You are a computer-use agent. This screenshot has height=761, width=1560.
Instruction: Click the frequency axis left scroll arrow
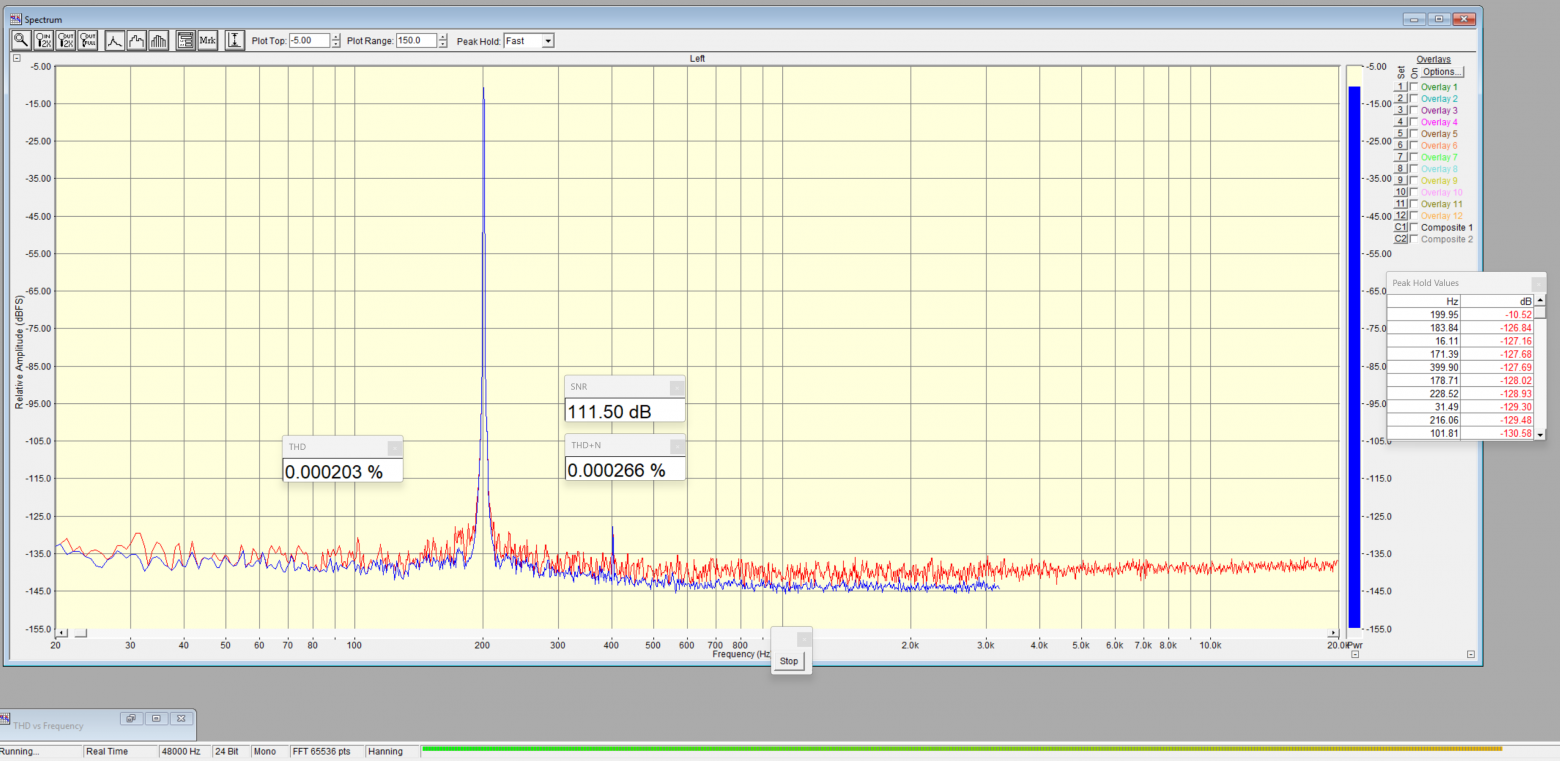click(x=62, y=633)
